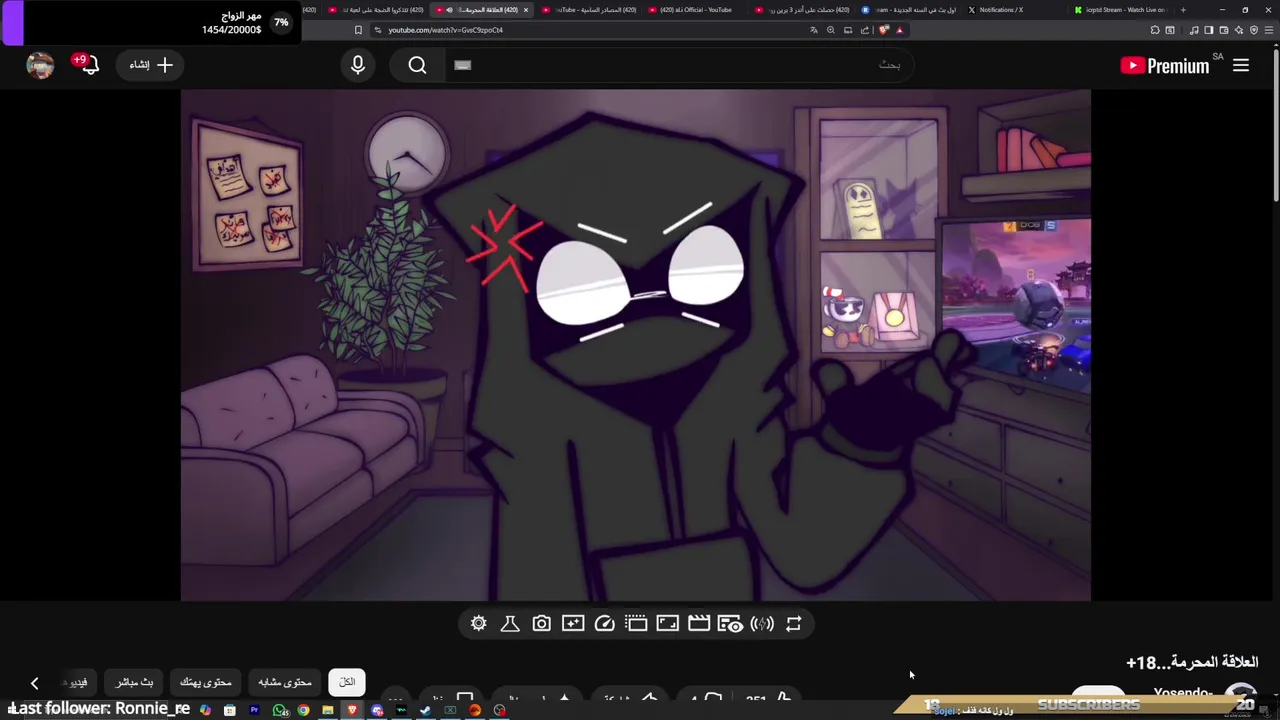1280x720 pixels.
Task: Click the translate page icon in the address bar
Action: (x=813, y=30)
